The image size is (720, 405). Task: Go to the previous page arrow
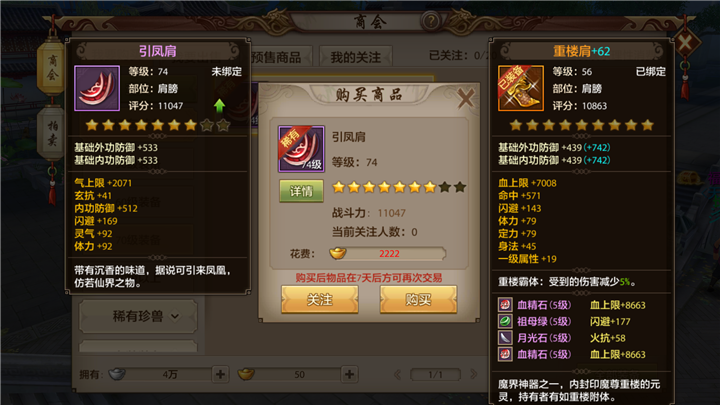[x=398, y=374]
